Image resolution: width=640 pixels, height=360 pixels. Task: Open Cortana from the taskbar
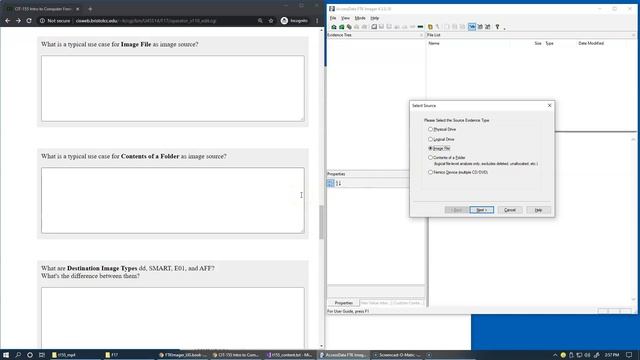[x=30, y=355]
